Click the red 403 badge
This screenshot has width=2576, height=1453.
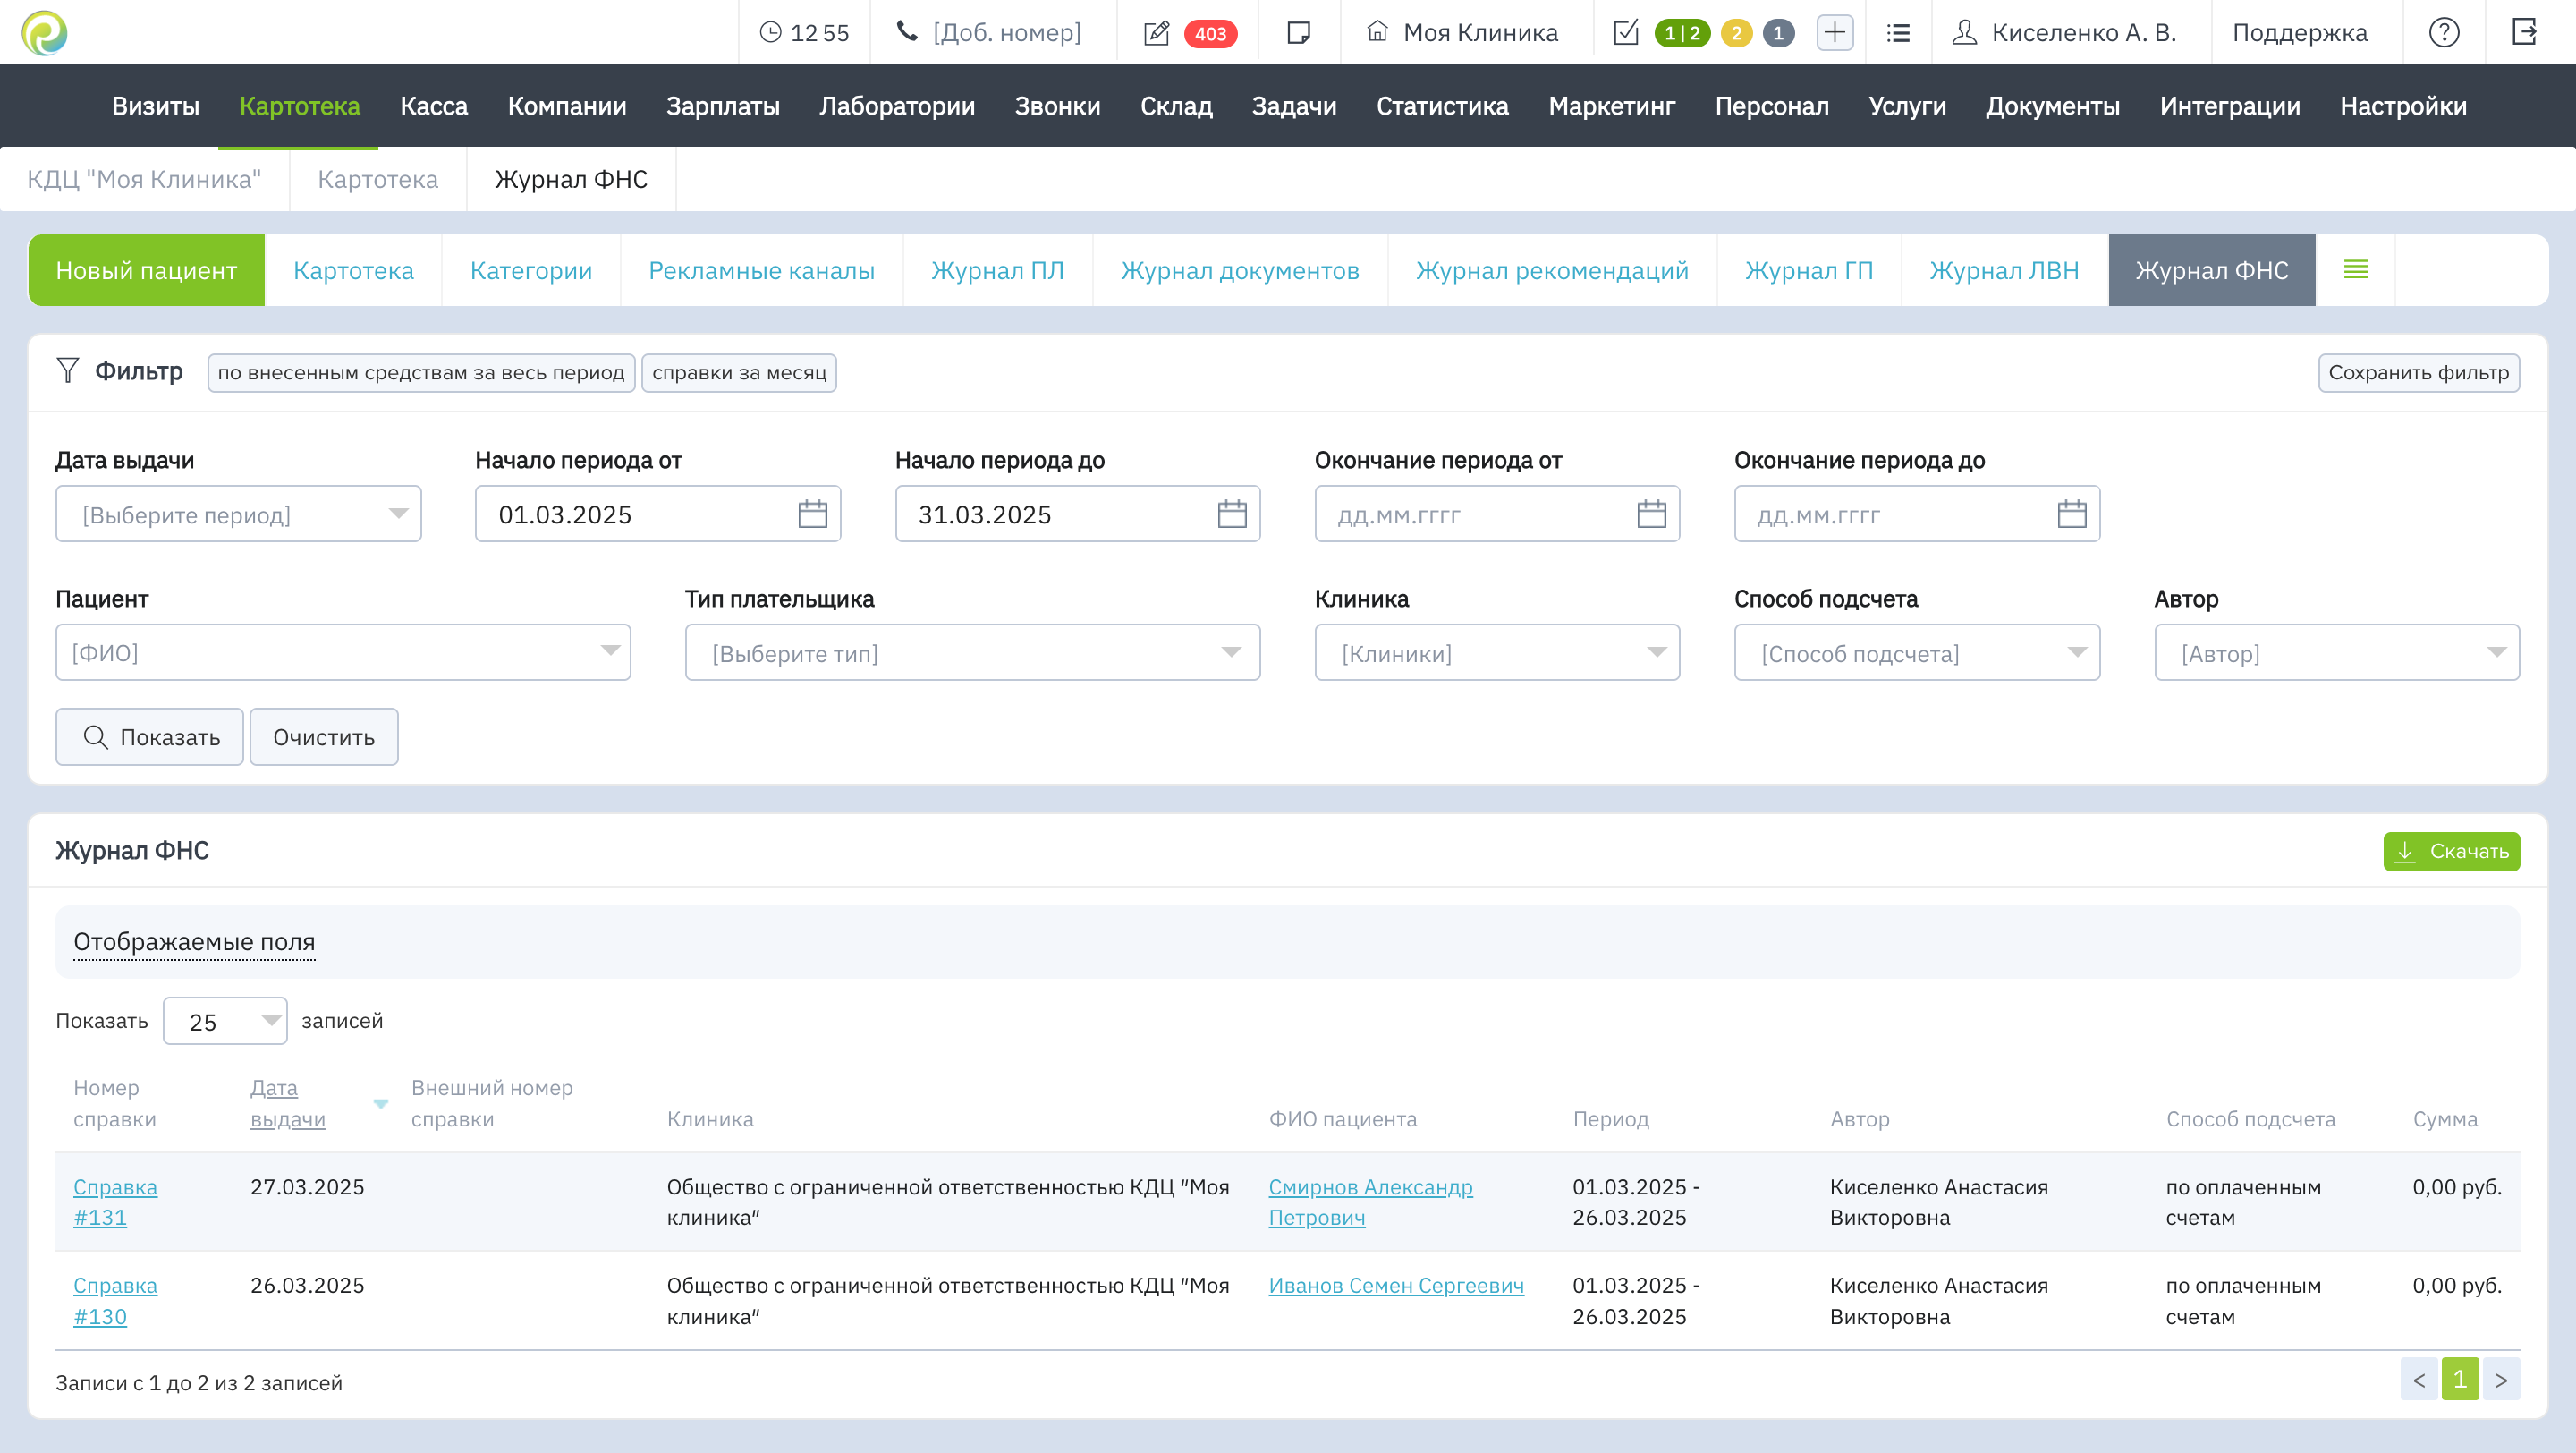pos(1210,33)
